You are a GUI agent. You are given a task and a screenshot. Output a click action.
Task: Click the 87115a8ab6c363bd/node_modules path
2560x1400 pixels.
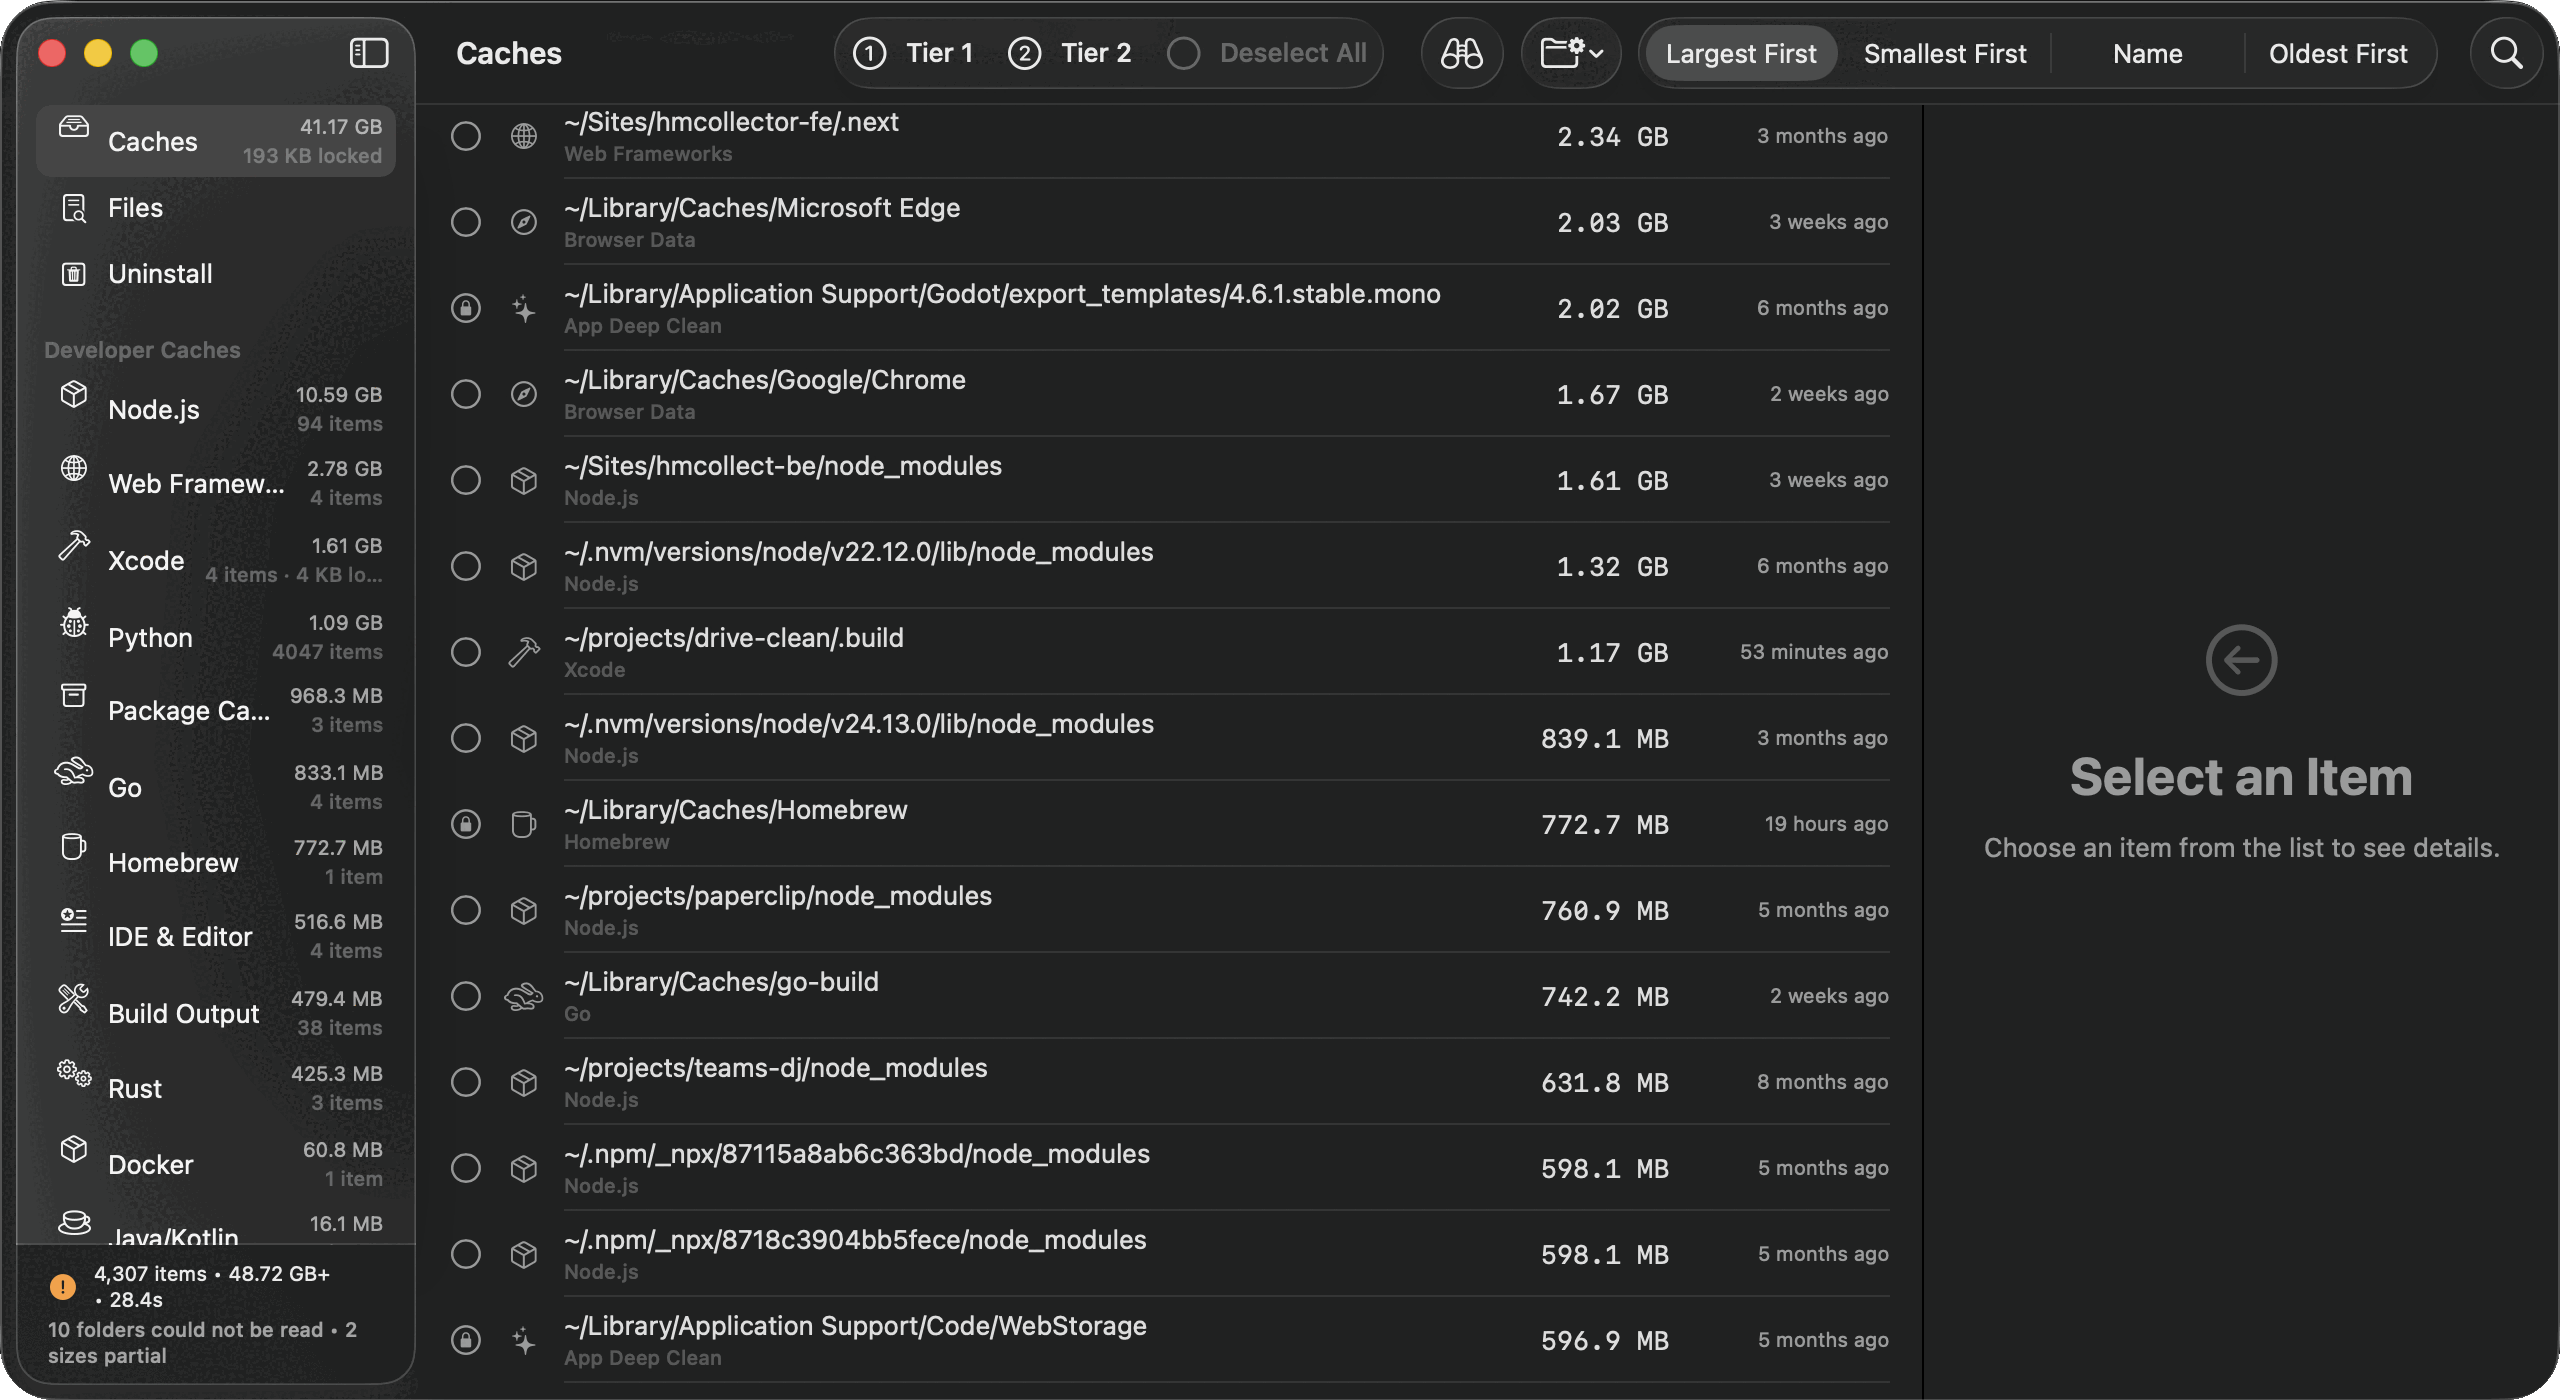point(857,1154)
